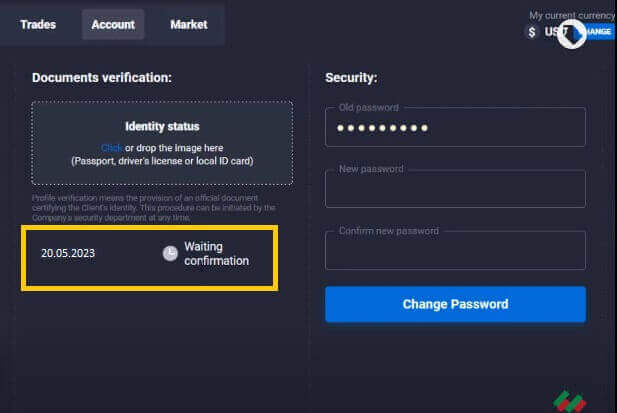Click the Security section heading
Viewport: 617px width, 413px height.
[x=351, y=77]
